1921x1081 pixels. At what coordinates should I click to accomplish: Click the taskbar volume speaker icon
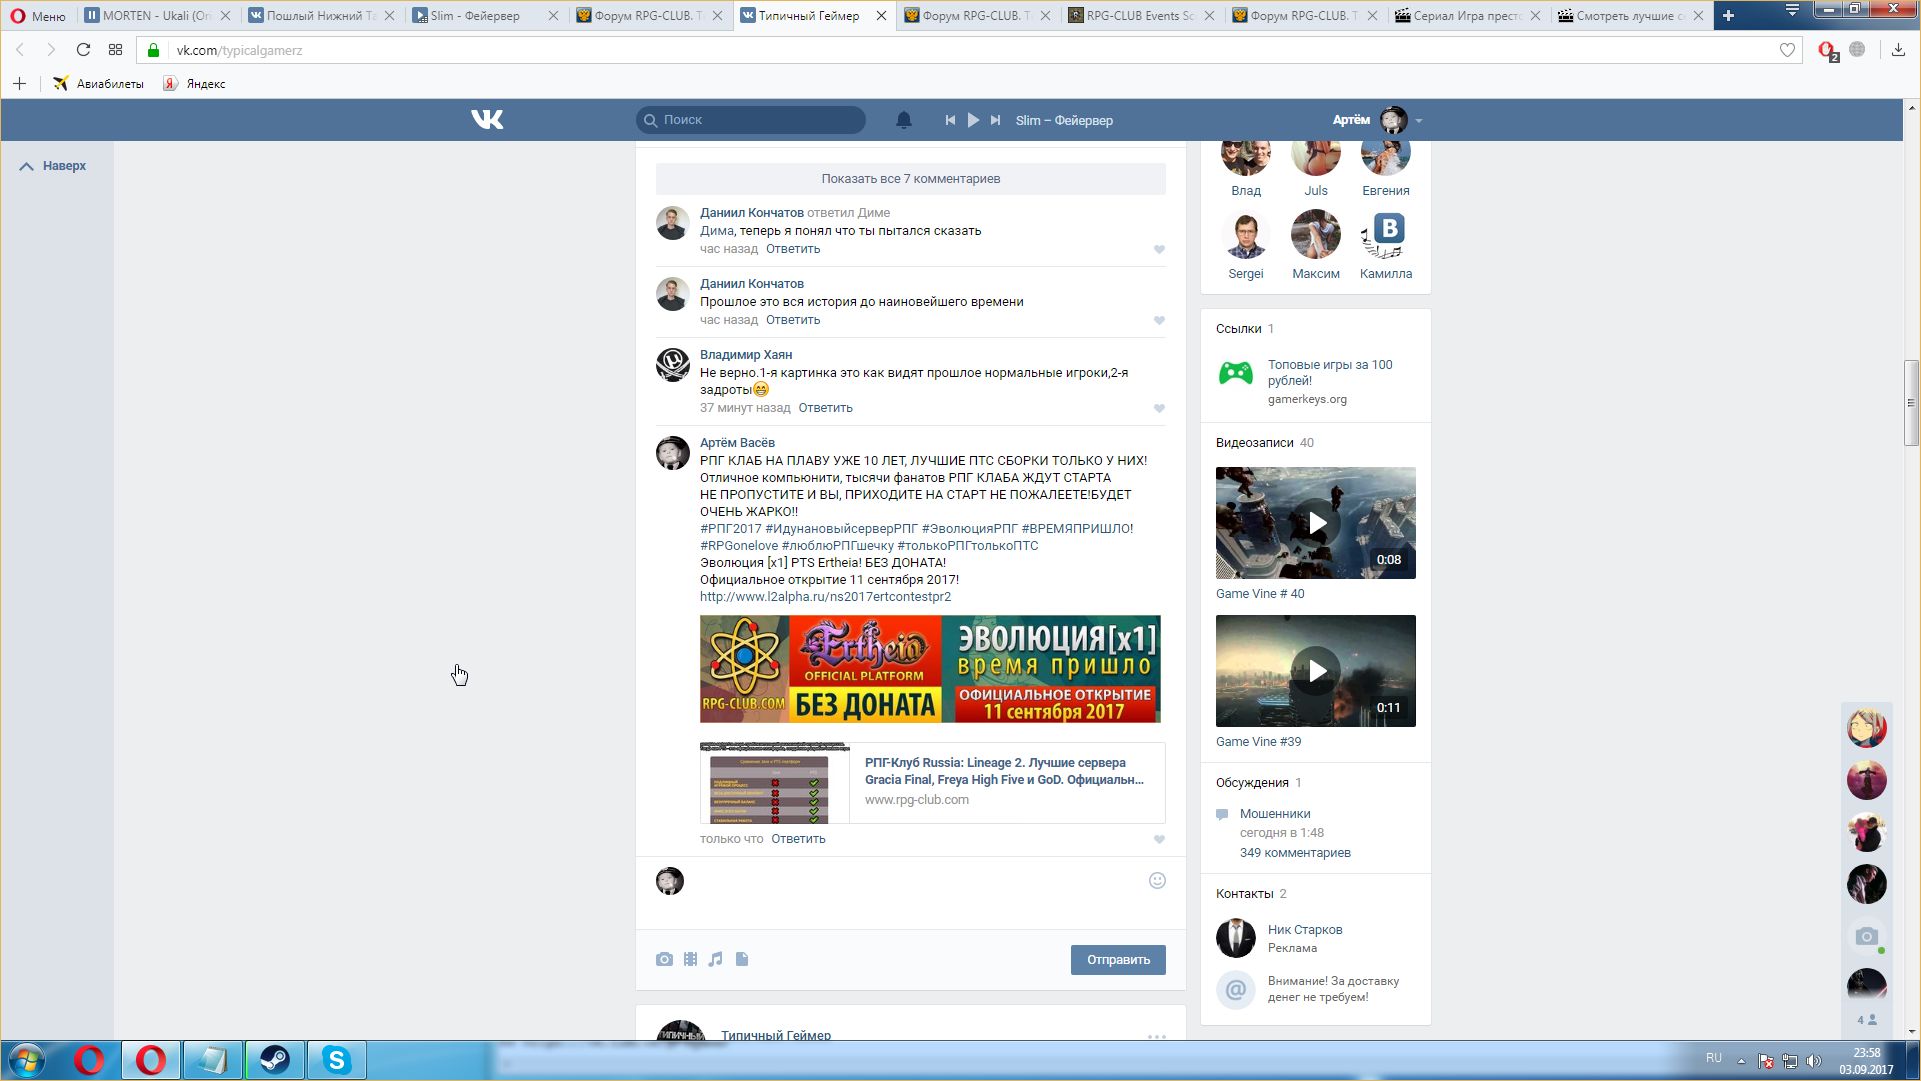coord(1814,1061)
